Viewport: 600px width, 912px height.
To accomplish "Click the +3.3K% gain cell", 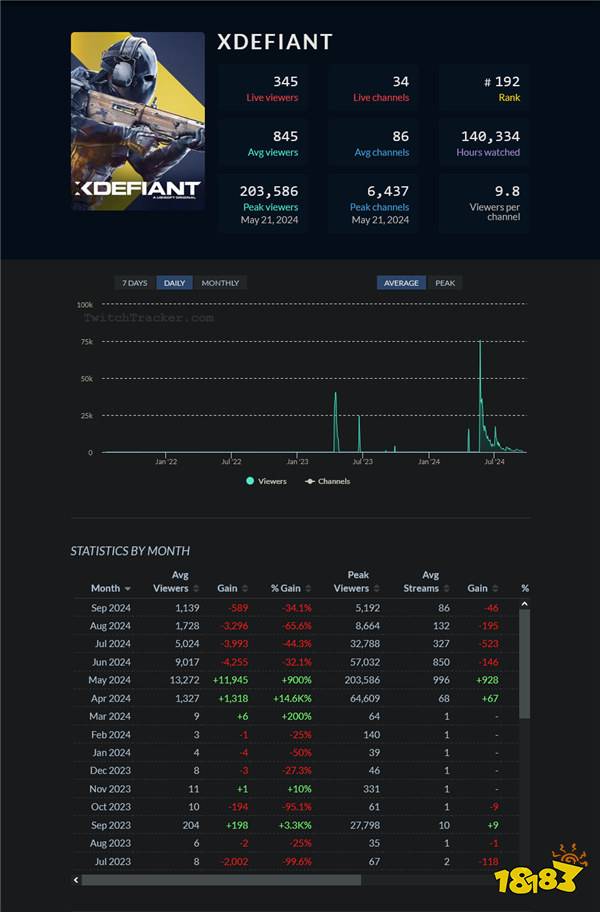I will click(x=295, y=825).
